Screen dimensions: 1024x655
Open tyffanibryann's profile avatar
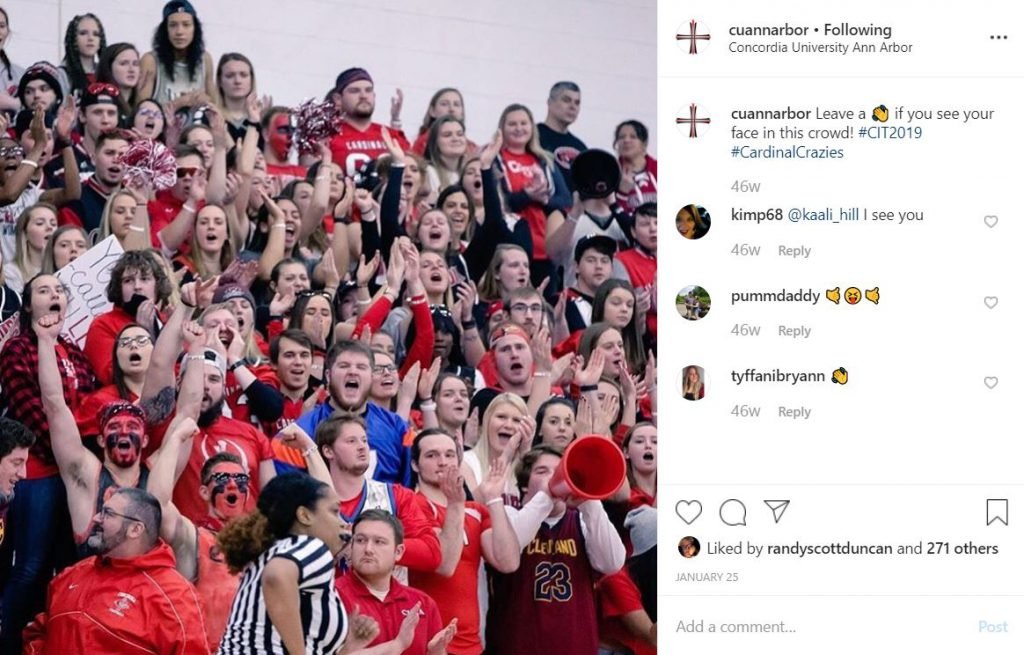pyautogui.click(x=693, y=383)
